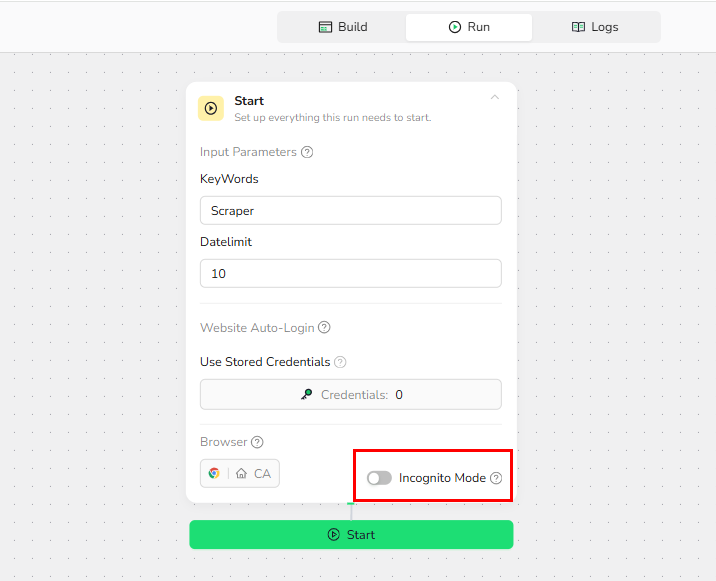Open the Credentials: 0 button

[351, 395]
